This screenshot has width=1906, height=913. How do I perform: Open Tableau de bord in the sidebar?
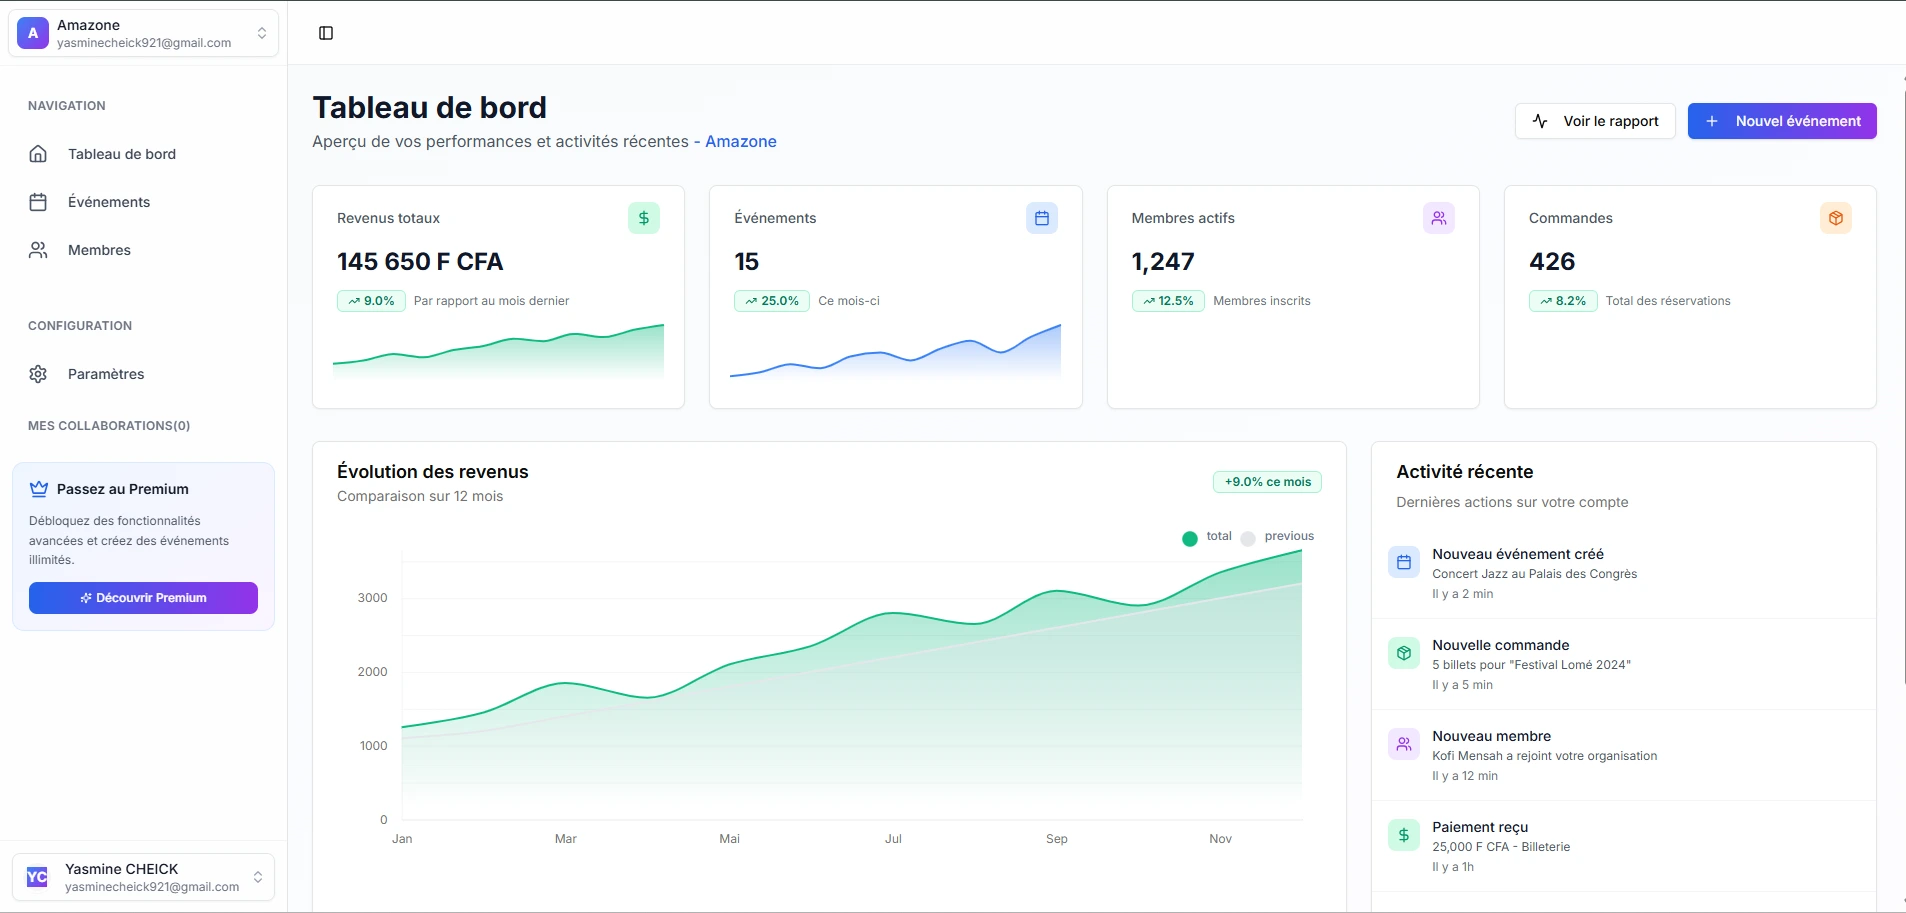(121, 154)
